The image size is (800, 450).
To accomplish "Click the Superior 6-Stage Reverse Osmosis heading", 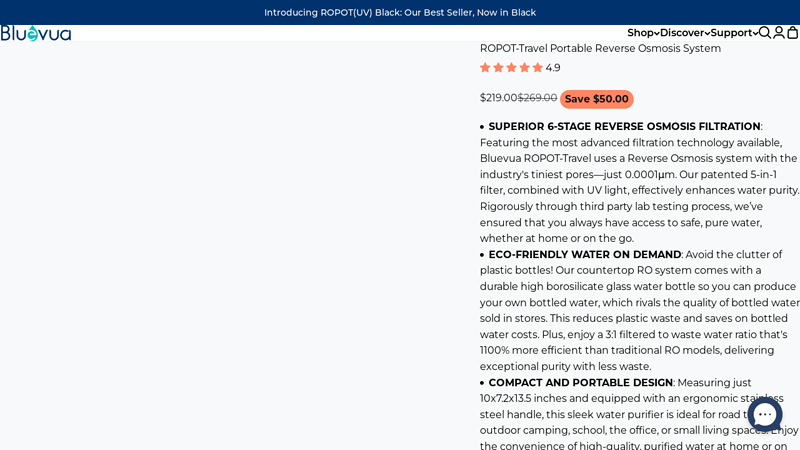I will 624,127.
